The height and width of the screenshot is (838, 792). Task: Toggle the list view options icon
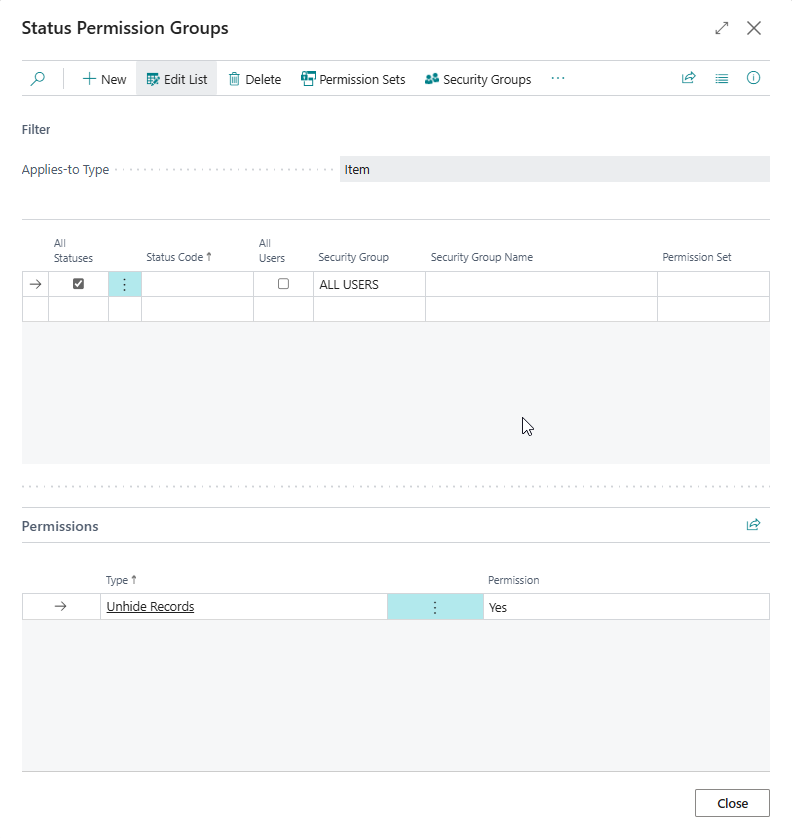[x=721, y=79]
